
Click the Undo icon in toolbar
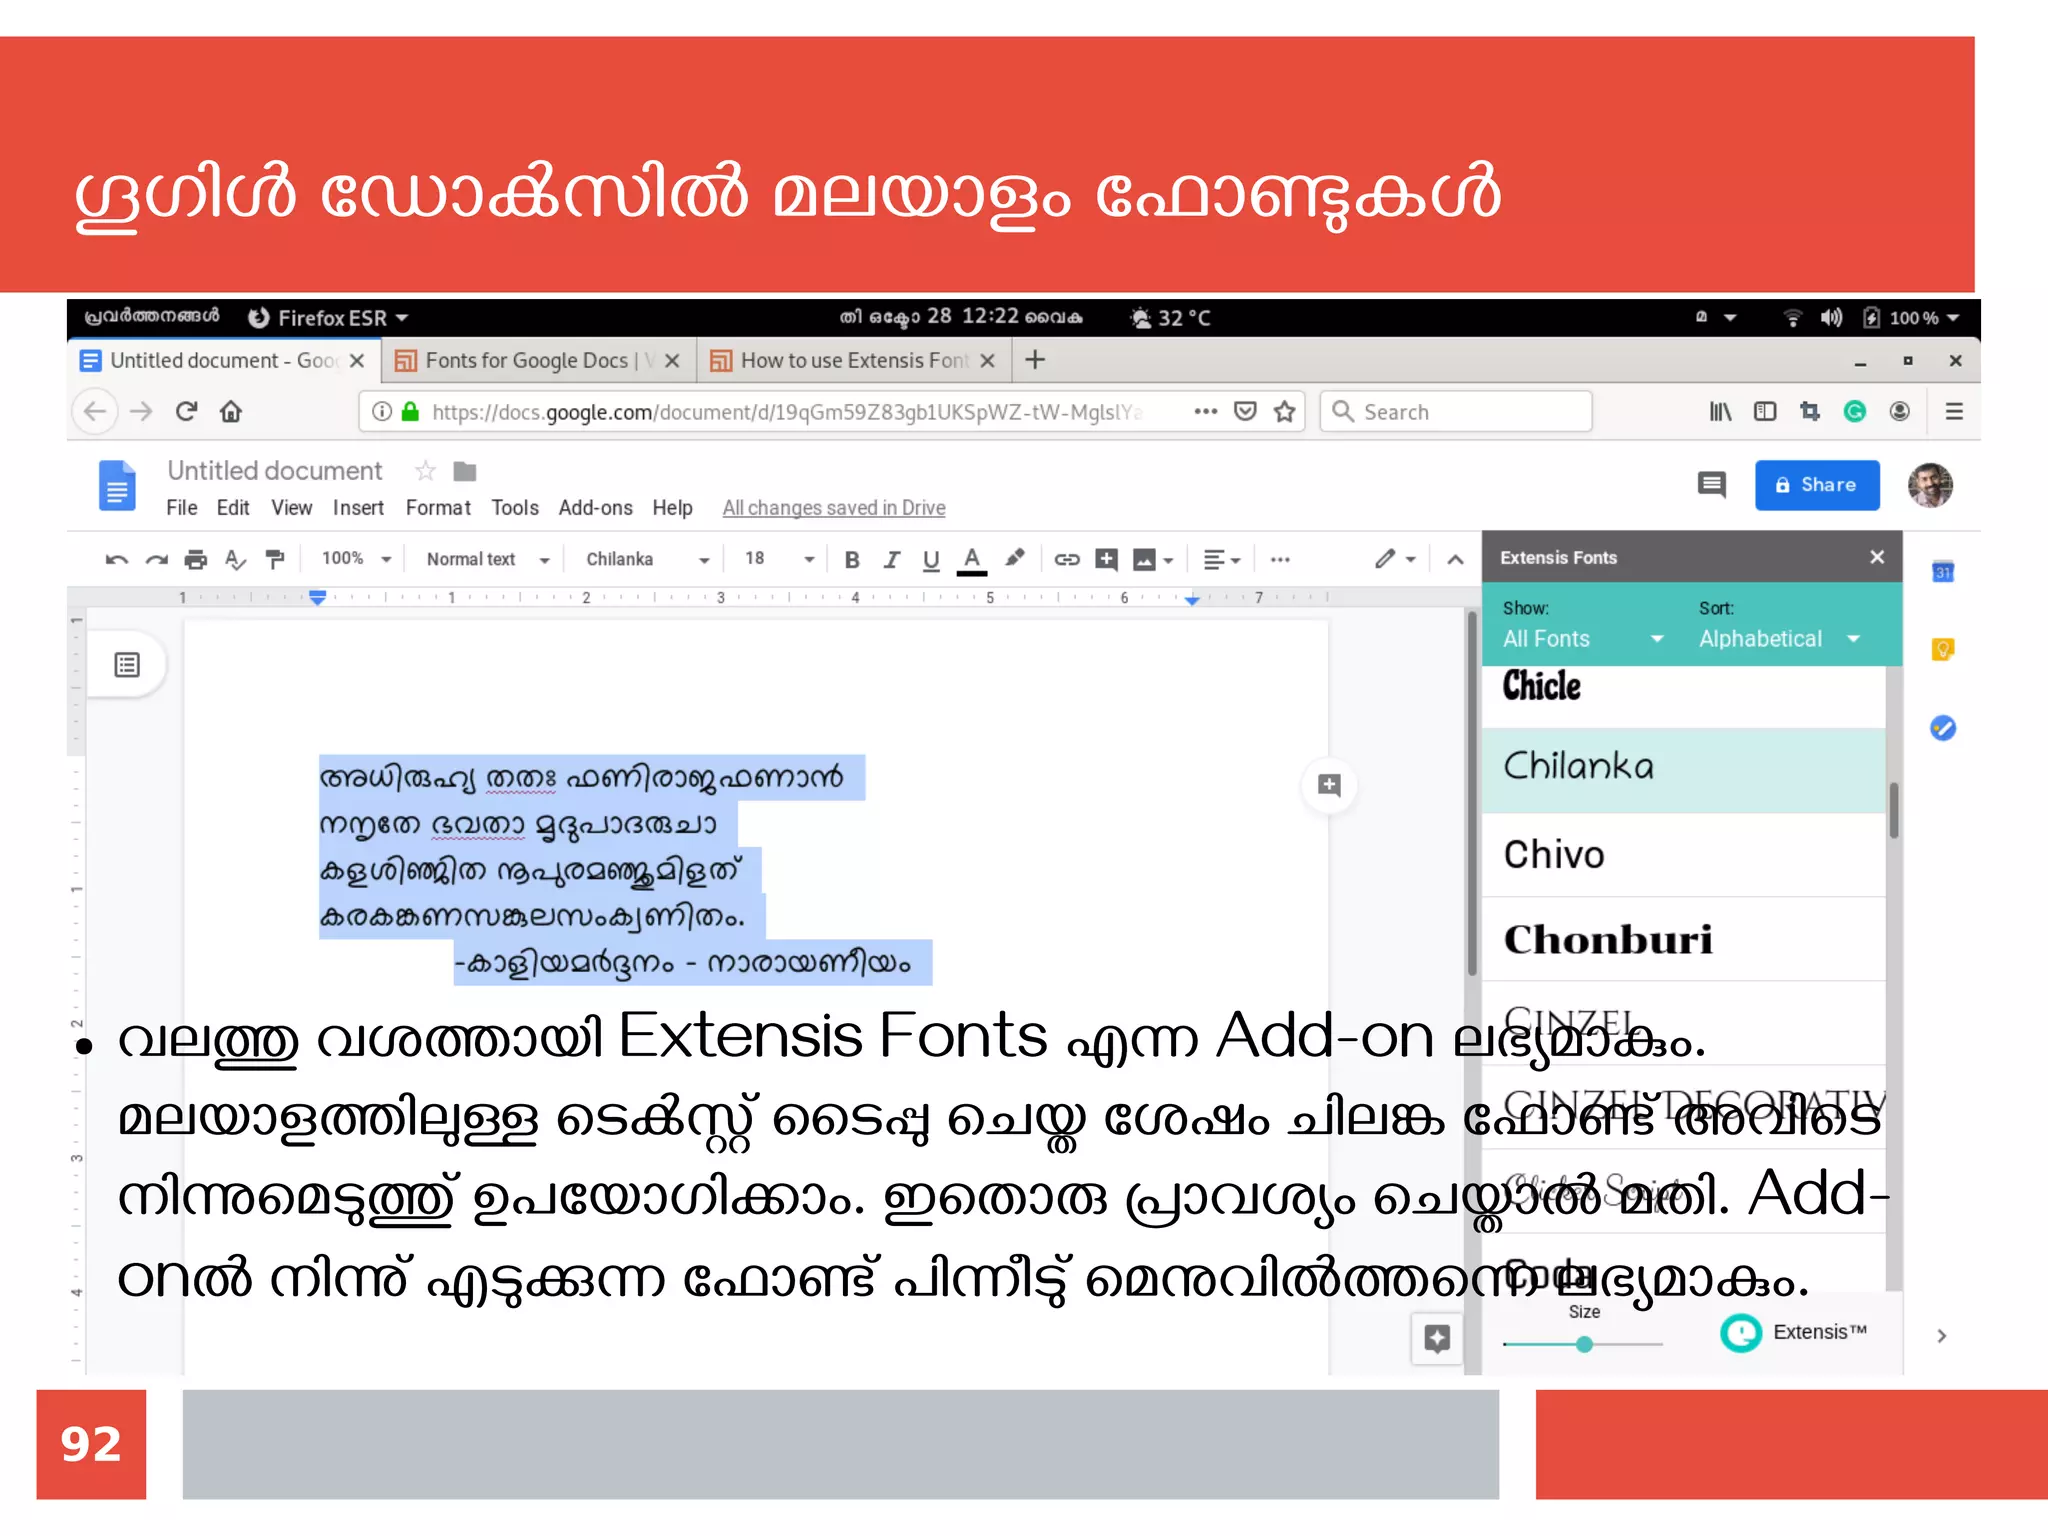click(117, 560)
